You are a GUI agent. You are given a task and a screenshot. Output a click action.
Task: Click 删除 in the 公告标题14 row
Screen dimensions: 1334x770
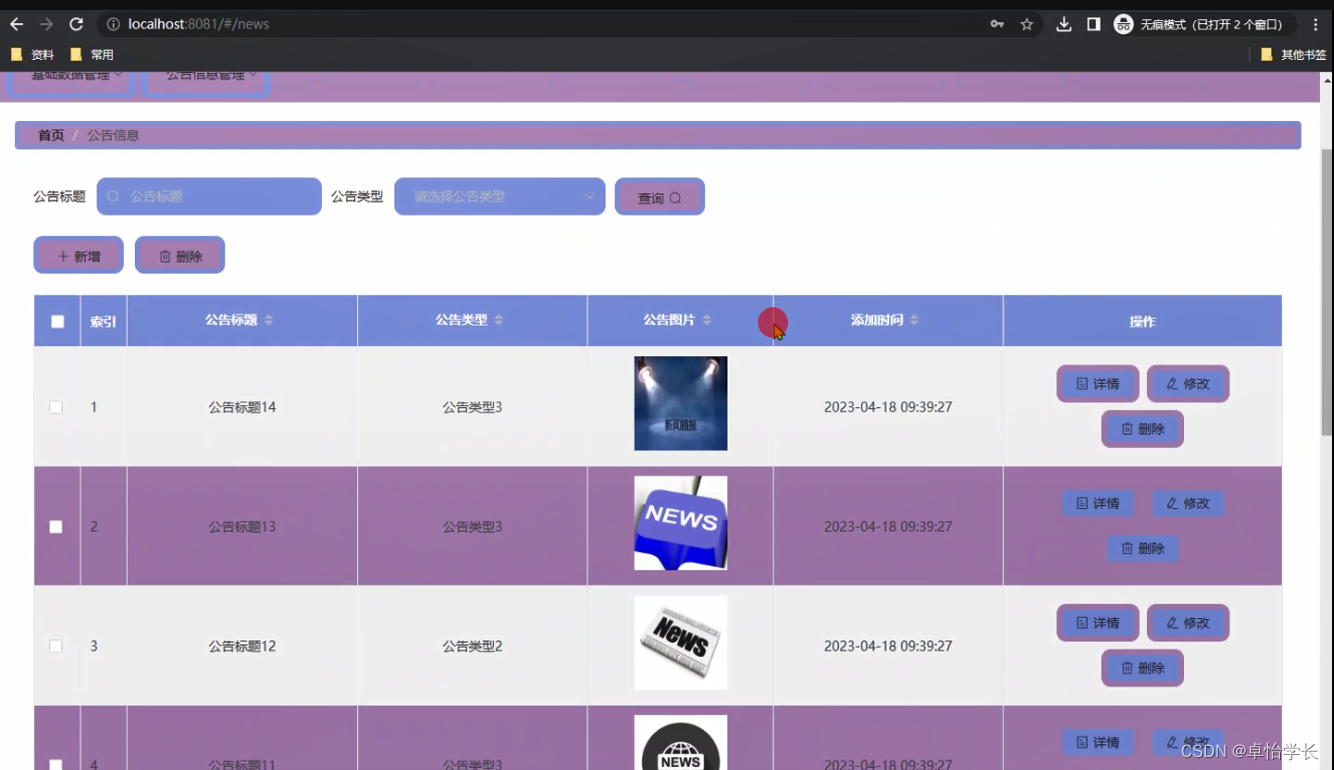1143,429
